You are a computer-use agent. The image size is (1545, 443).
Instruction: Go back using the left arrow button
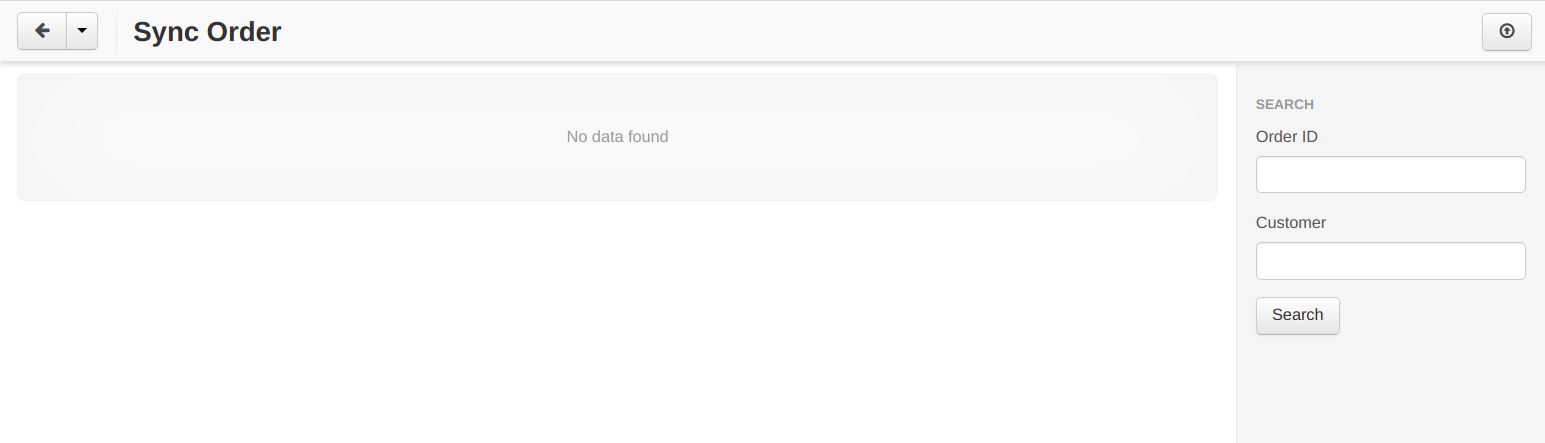click(42, 31)
